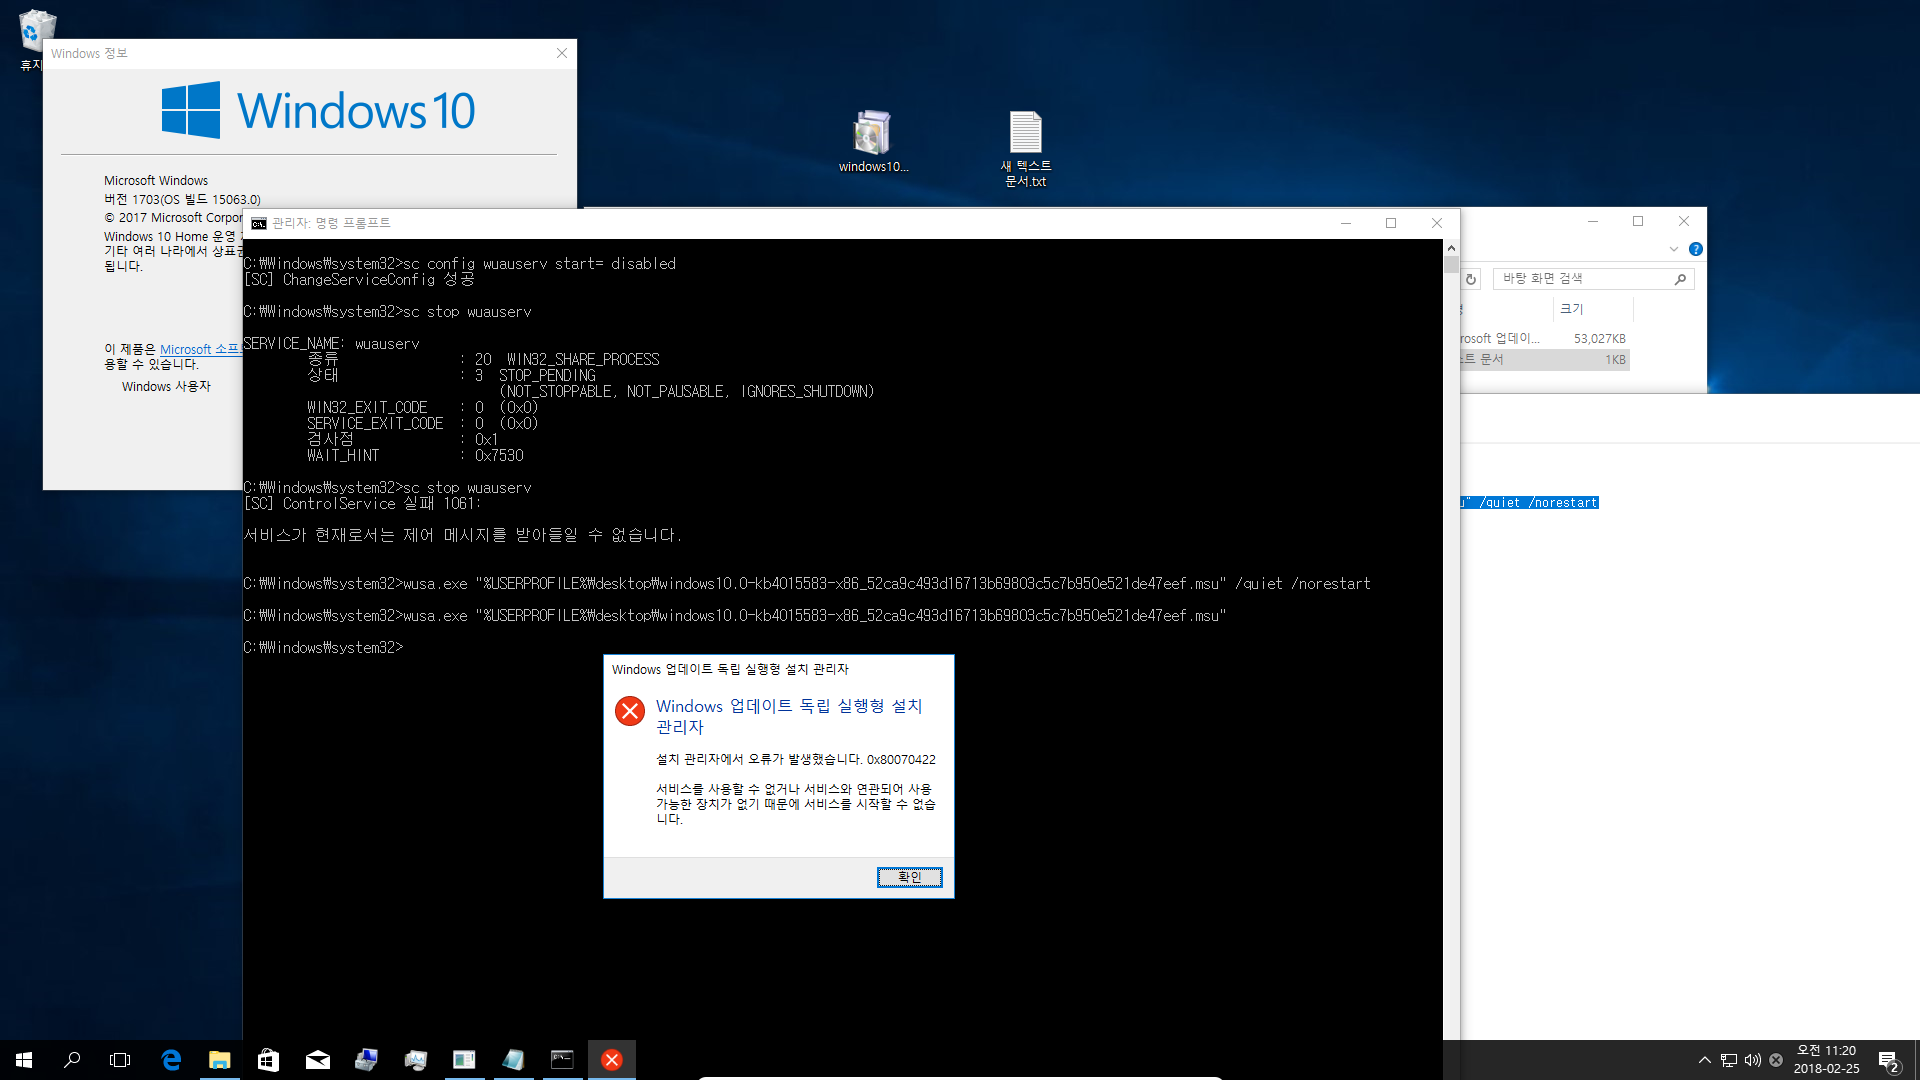1920x1080 pixels.
Task: Close the Windows 정보 dialog
Action: point(562,53)
